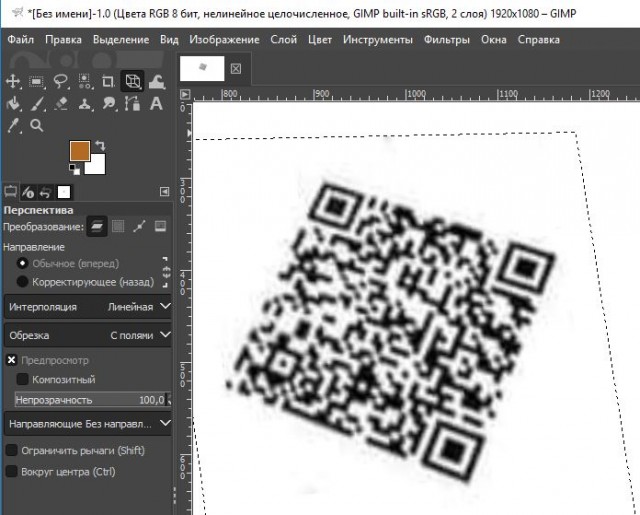640x515 pixels.
Task: Toggle the direction link chain icon
Action: [165, 272]
